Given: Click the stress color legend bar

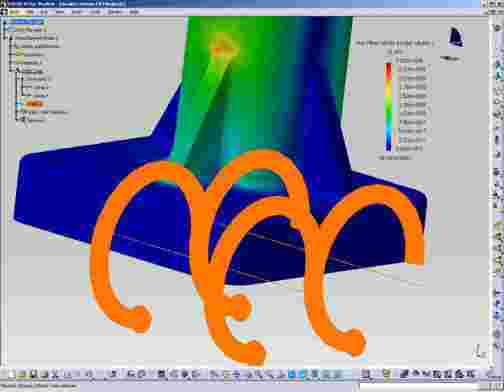Looking at the screenshot, I should point(389,107).
